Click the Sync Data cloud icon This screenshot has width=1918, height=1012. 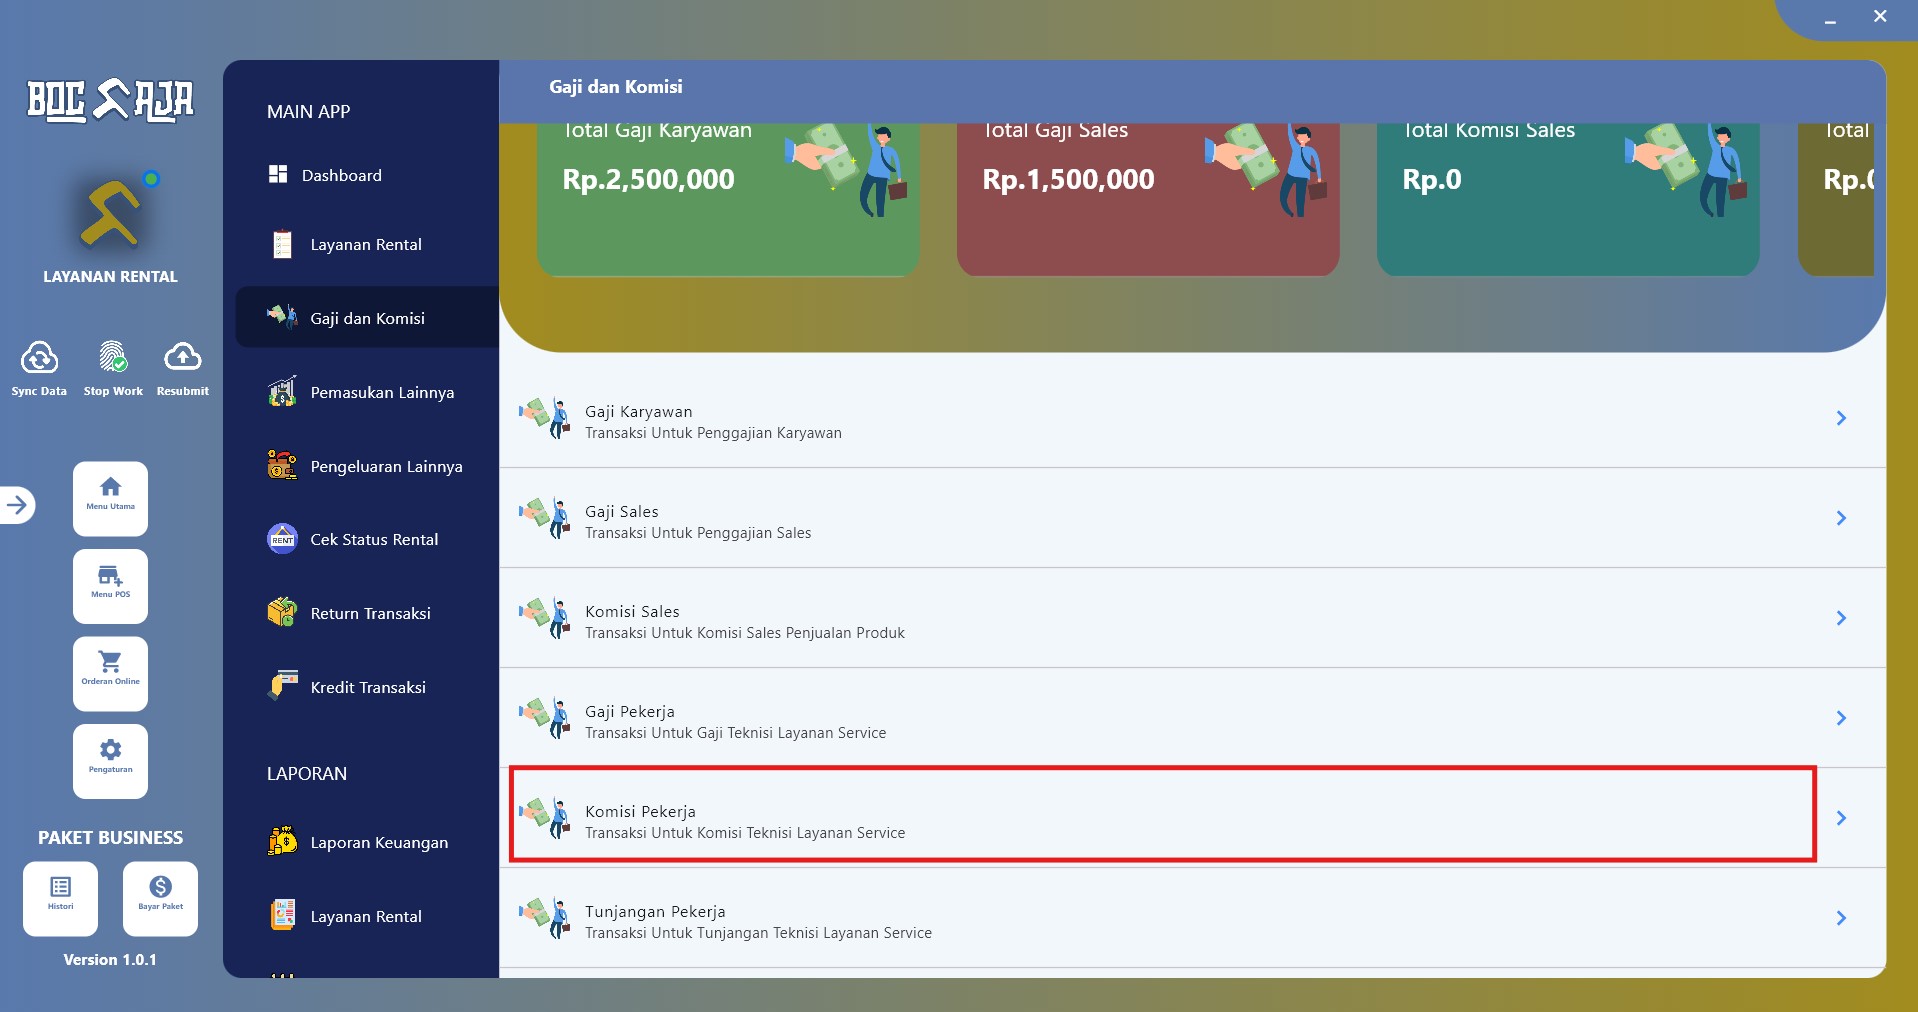[39, 357]
